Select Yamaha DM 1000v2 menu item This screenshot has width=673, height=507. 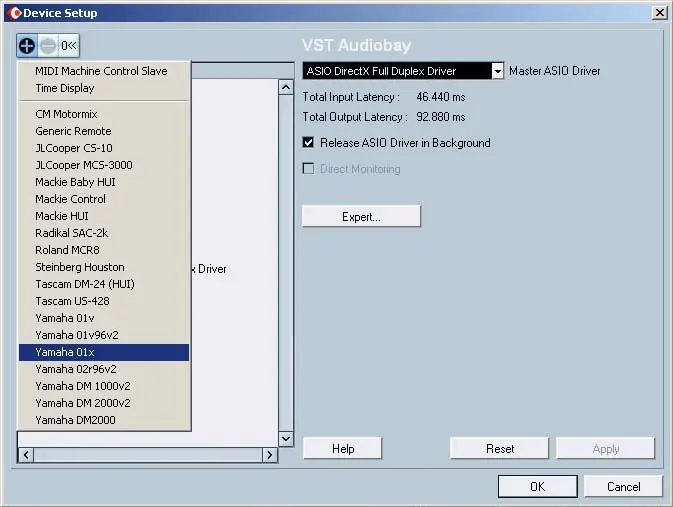[103, 386]
